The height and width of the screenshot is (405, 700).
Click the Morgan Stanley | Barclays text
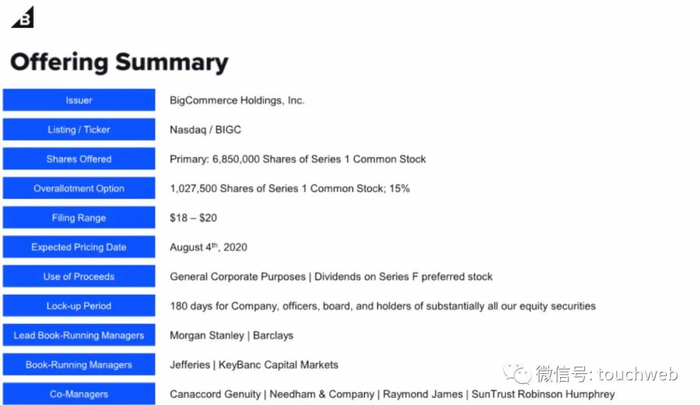point(231,336)
